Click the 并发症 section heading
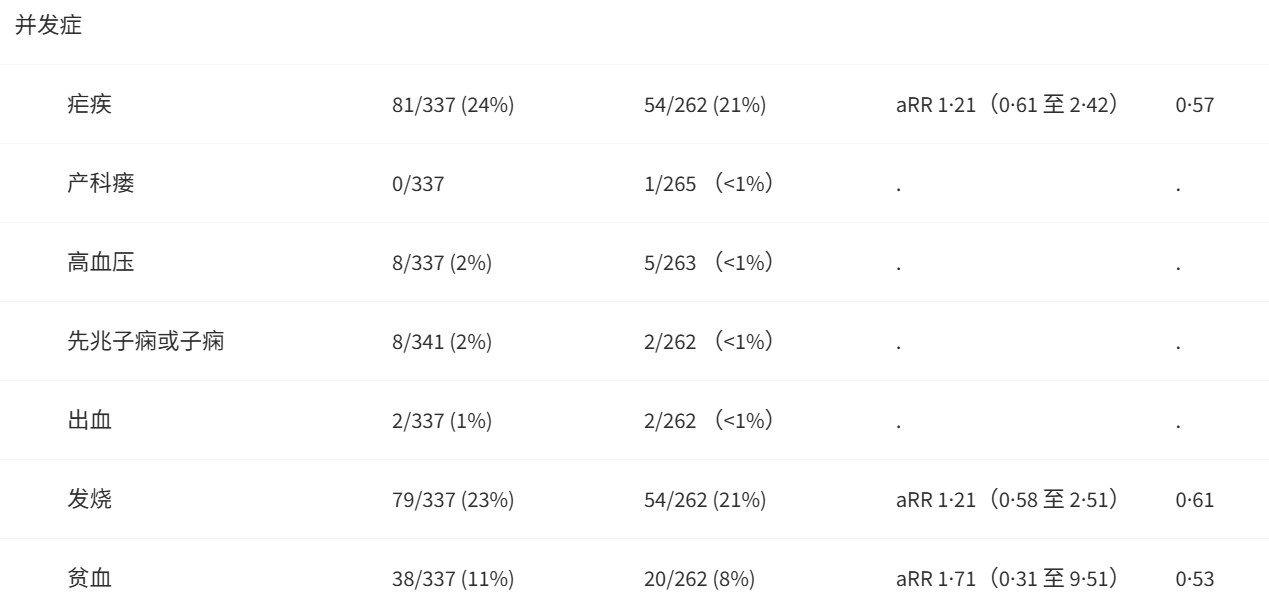Screen dimensions: 1269x601 [x=48, y=27]
